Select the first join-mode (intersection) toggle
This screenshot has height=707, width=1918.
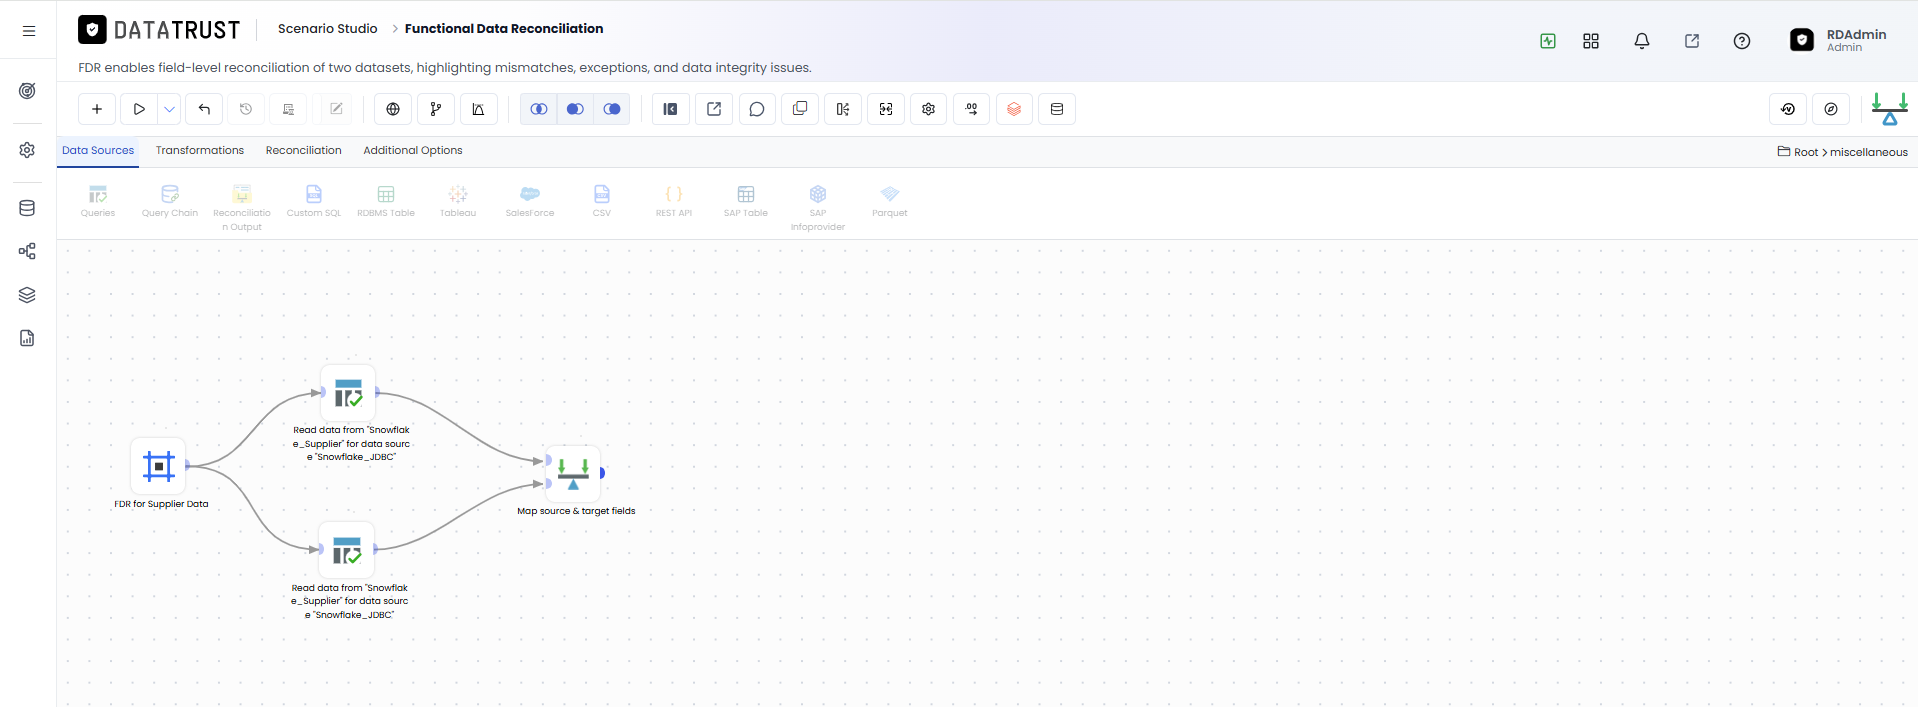tap(539, 109)
